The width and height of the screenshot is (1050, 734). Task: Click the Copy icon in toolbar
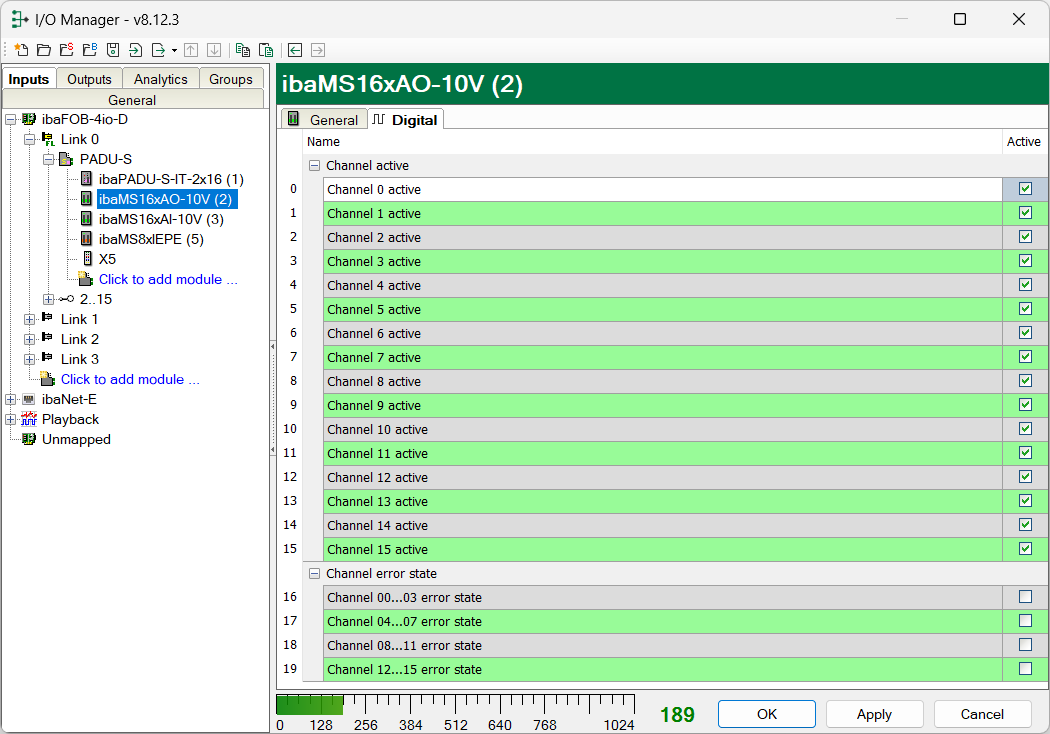pos(242,49)
